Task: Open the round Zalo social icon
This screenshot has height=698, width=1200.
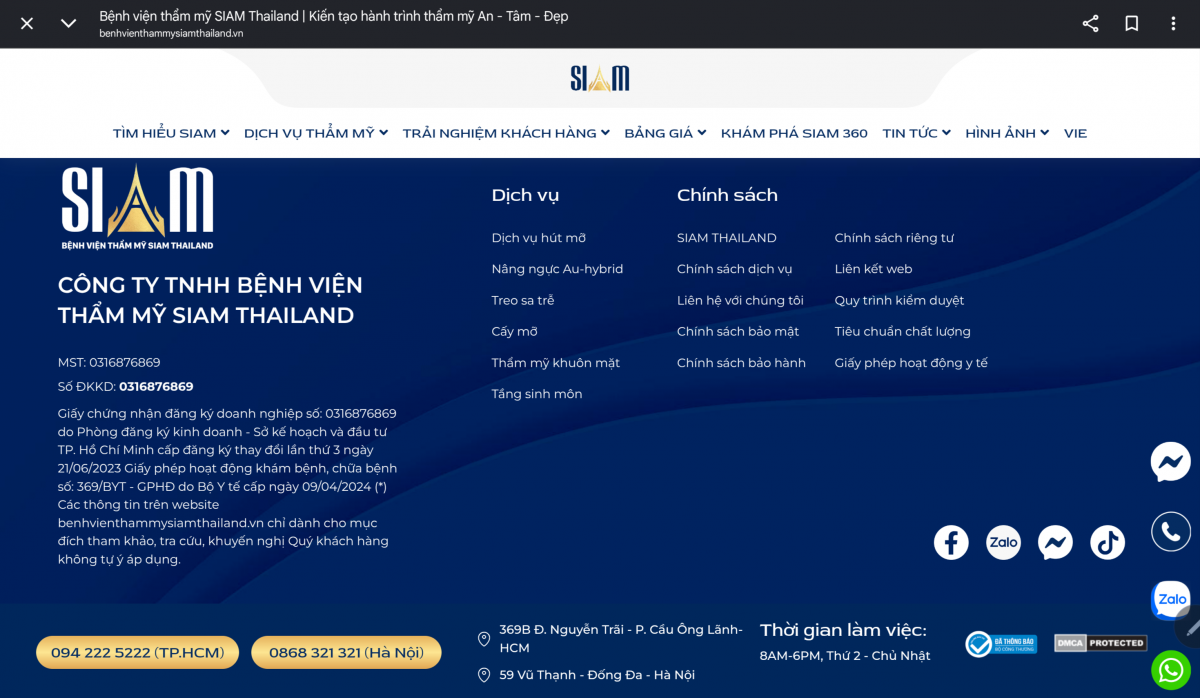Action: click(x=1003, y=542)
